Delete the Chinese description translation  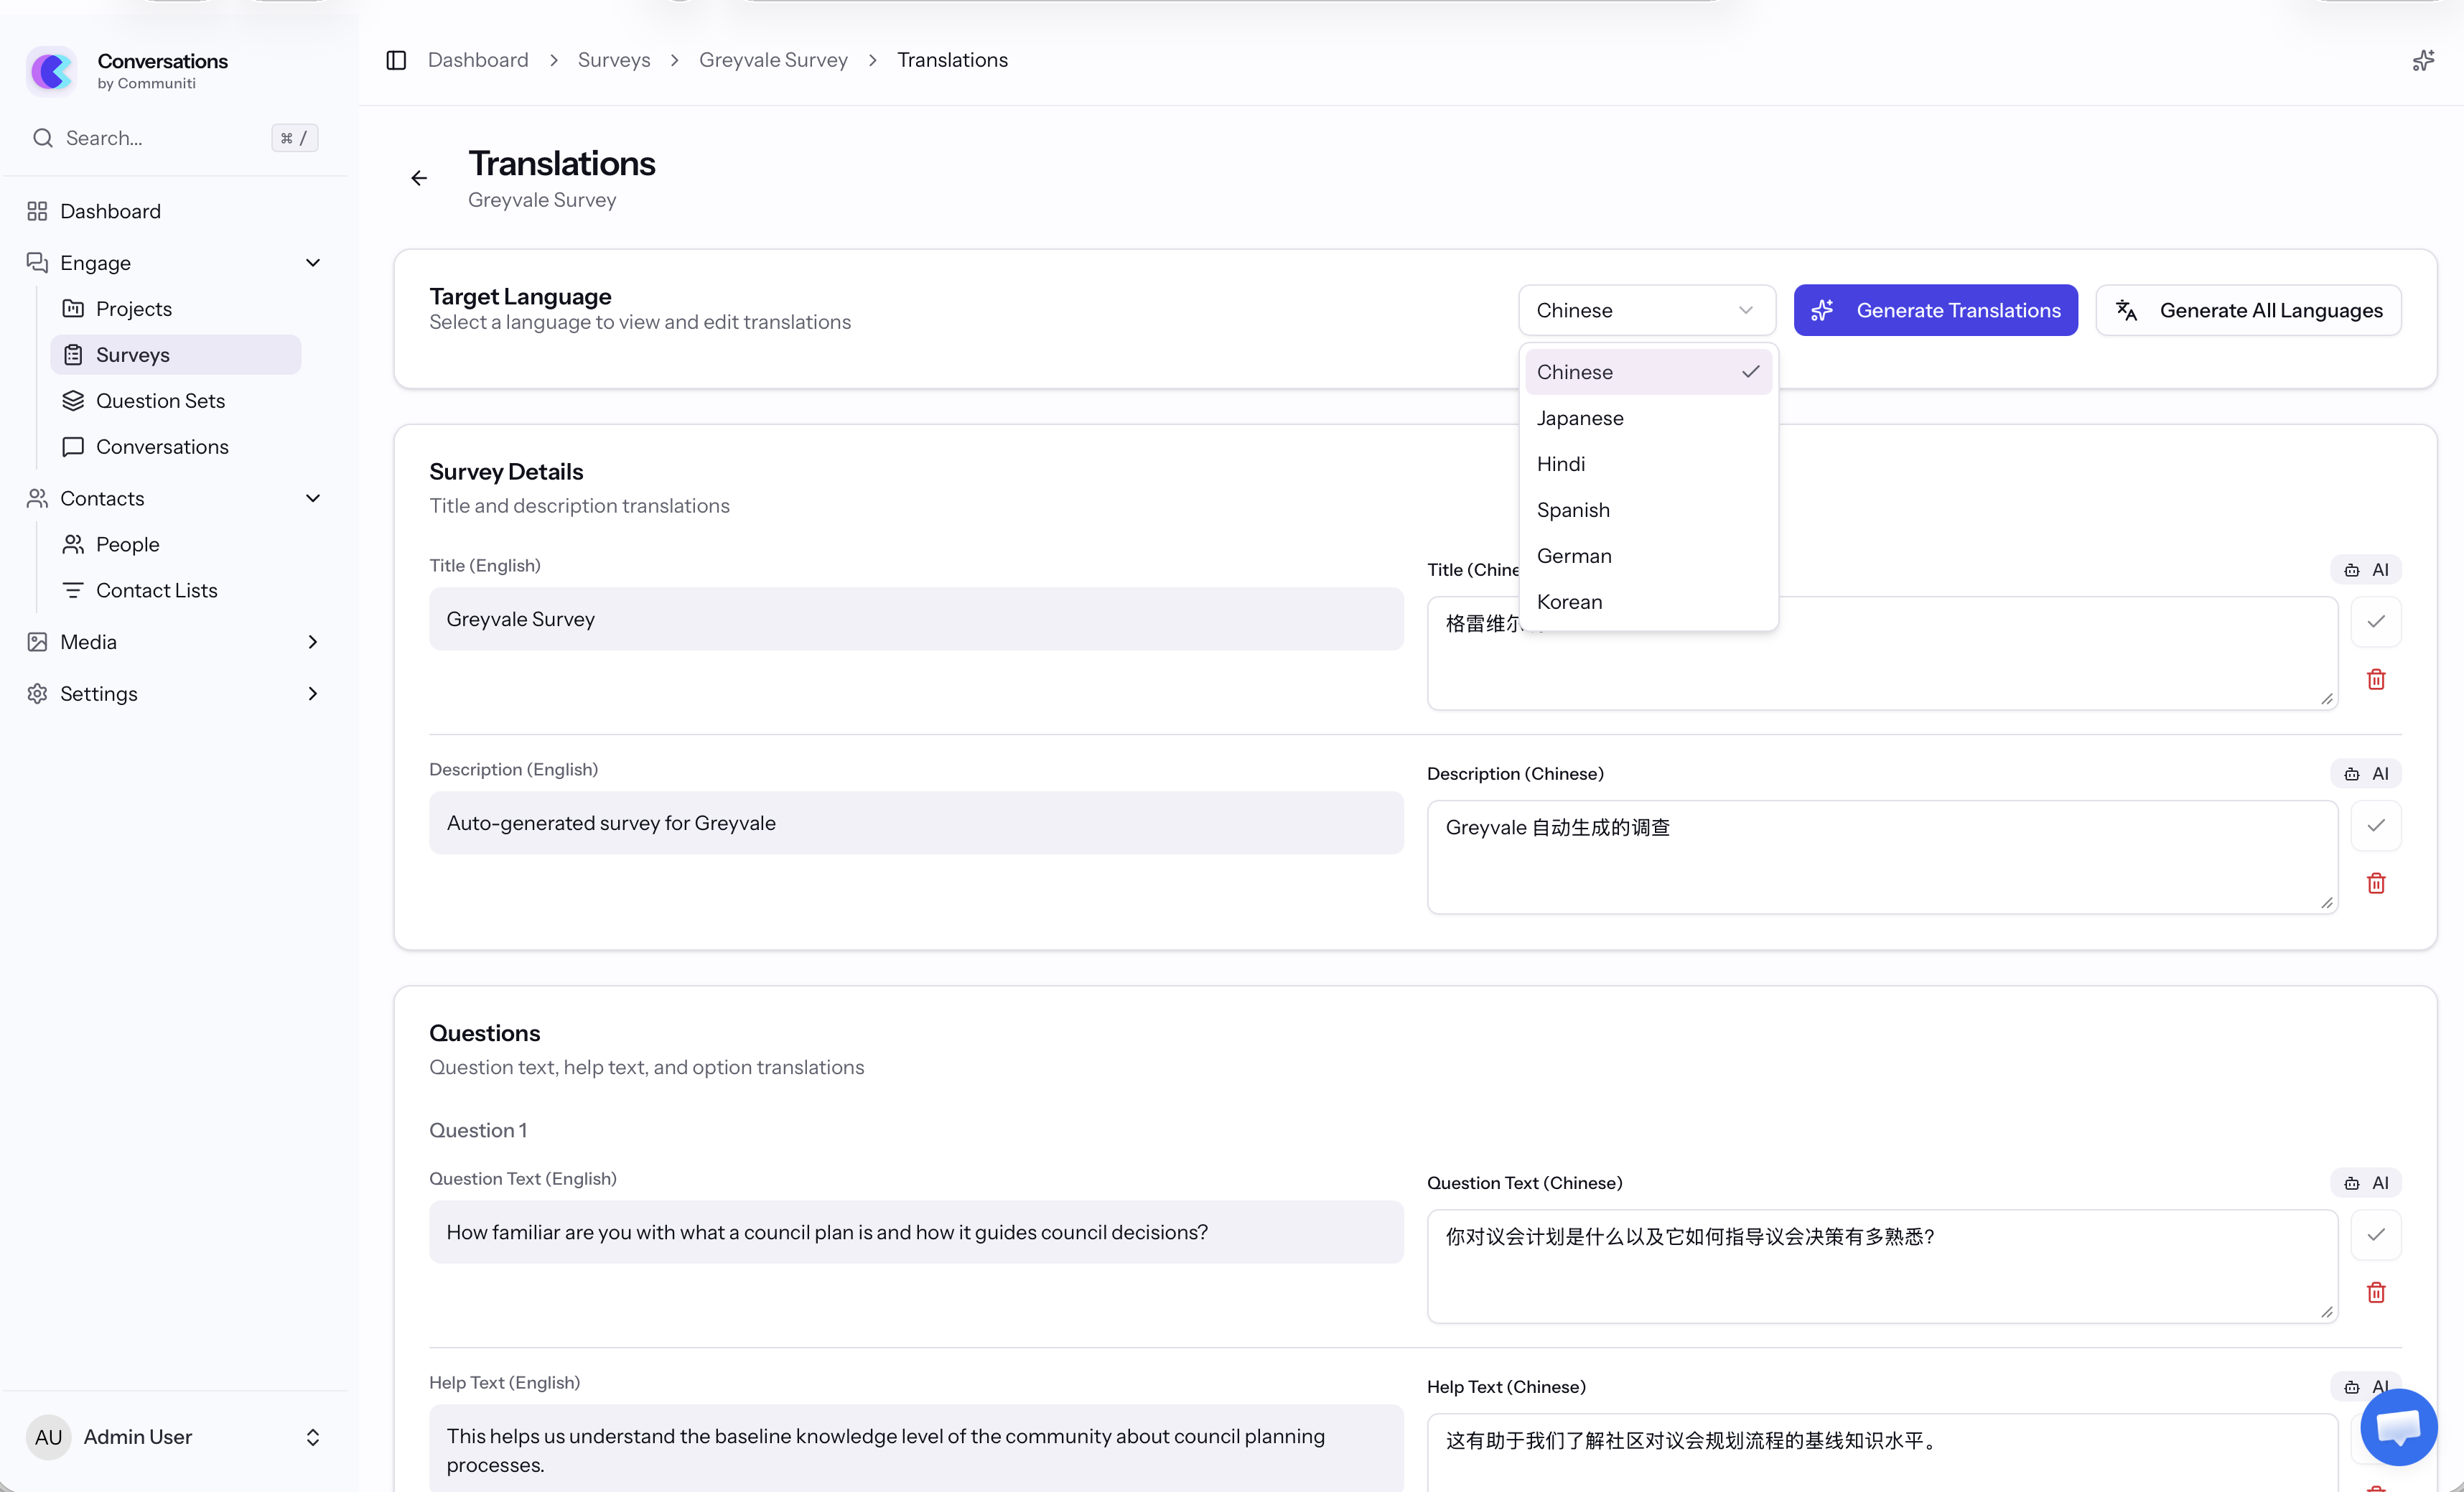tap(2376, 884)
